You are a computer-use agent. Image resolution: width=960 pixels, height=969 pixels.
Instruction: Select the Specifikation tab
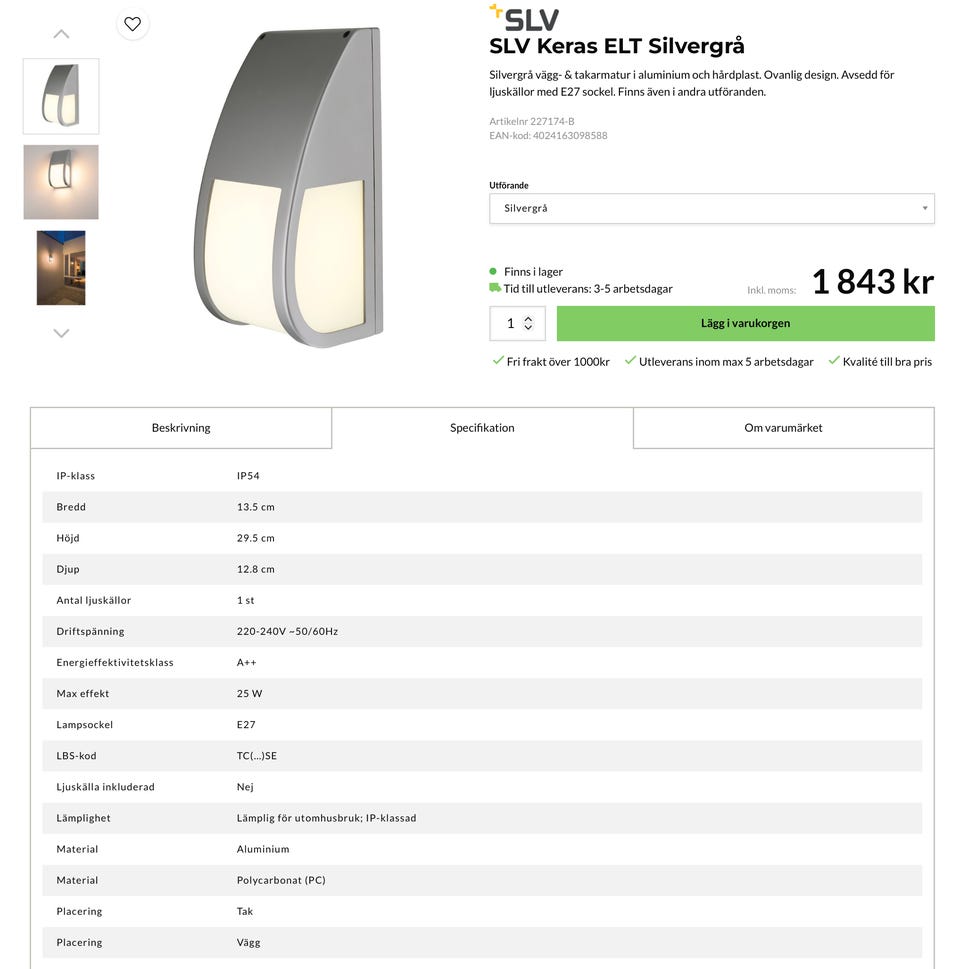coord(482,428)
